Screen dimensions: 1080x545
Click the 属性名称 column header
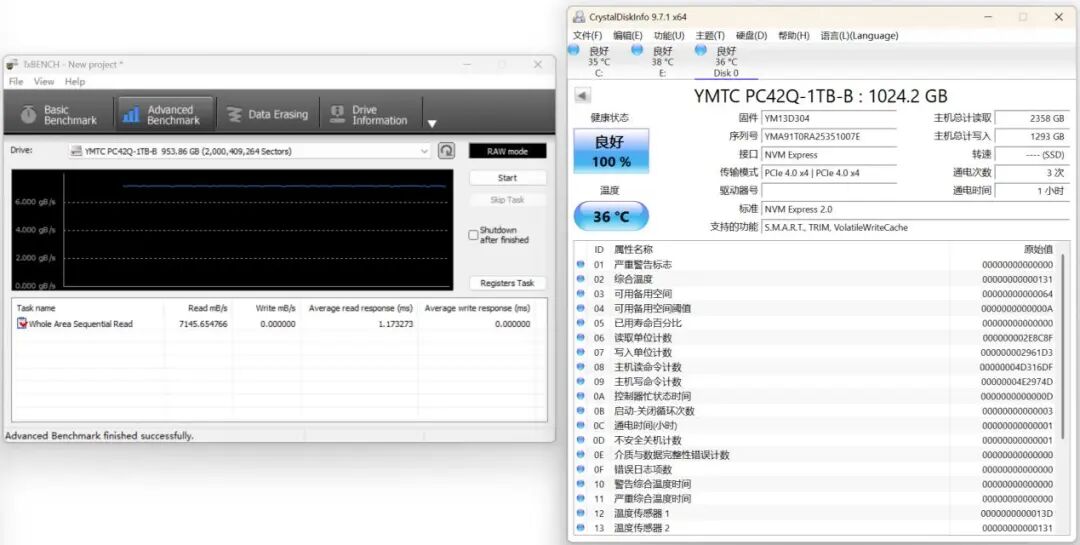pos(634,249)
